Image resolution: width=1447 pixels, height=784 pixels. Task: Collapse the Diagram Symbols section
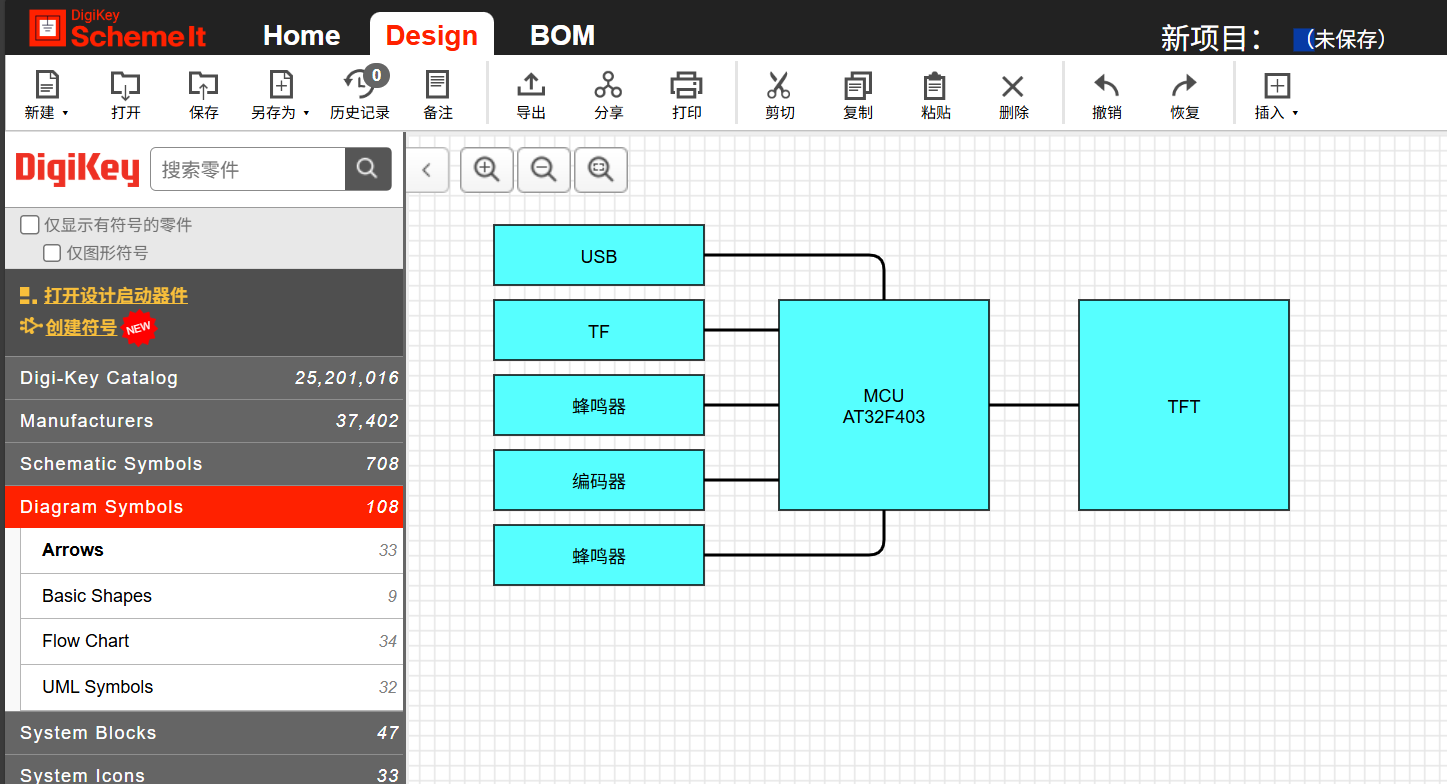[x=204, y=507]
